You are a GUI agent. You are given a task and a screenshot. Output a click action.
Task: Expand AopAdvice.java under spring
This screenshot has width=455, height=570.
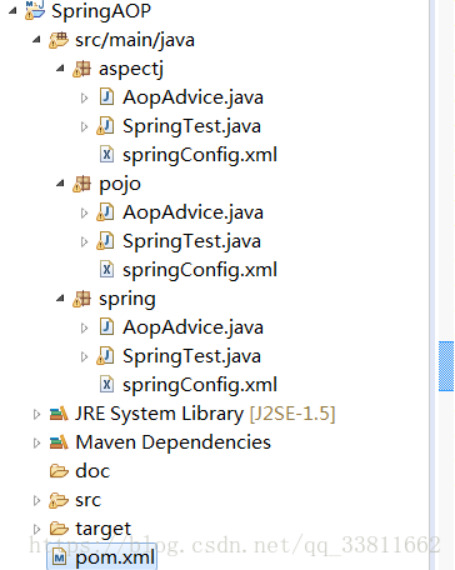click(84, 328)
